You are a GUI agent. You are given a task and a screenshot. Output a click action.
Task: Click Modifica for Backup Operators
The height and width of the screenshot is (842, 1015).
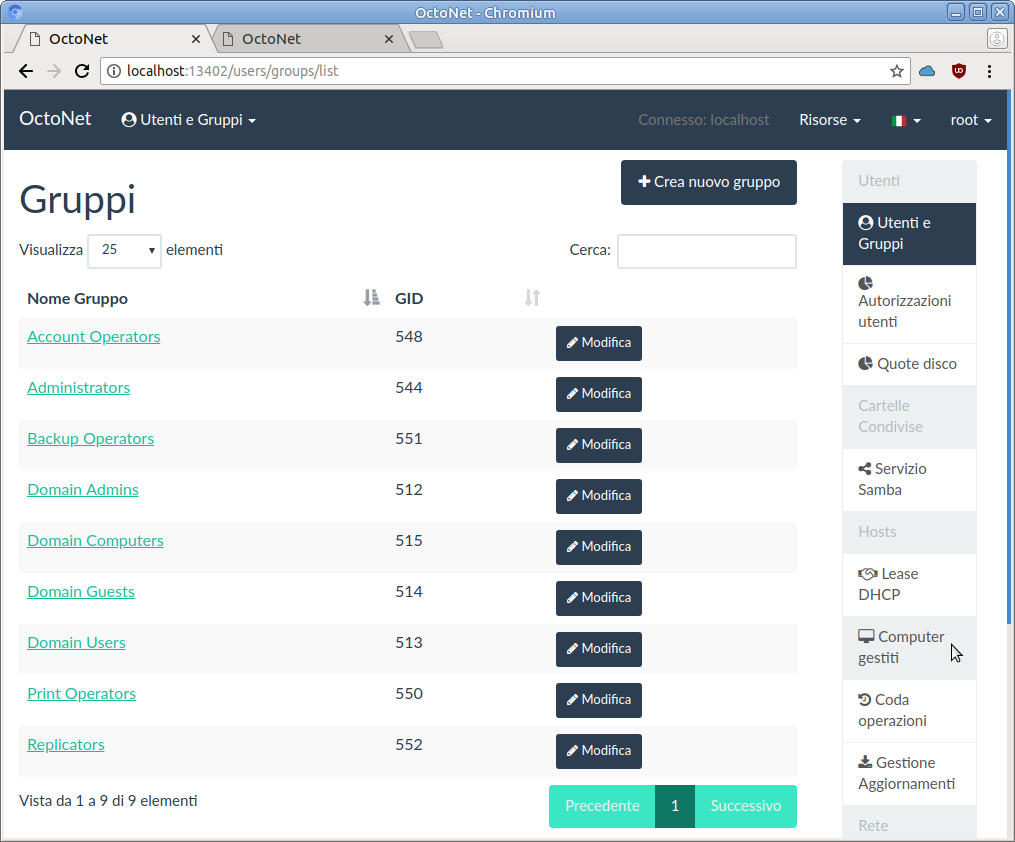(x=599, y=445)
